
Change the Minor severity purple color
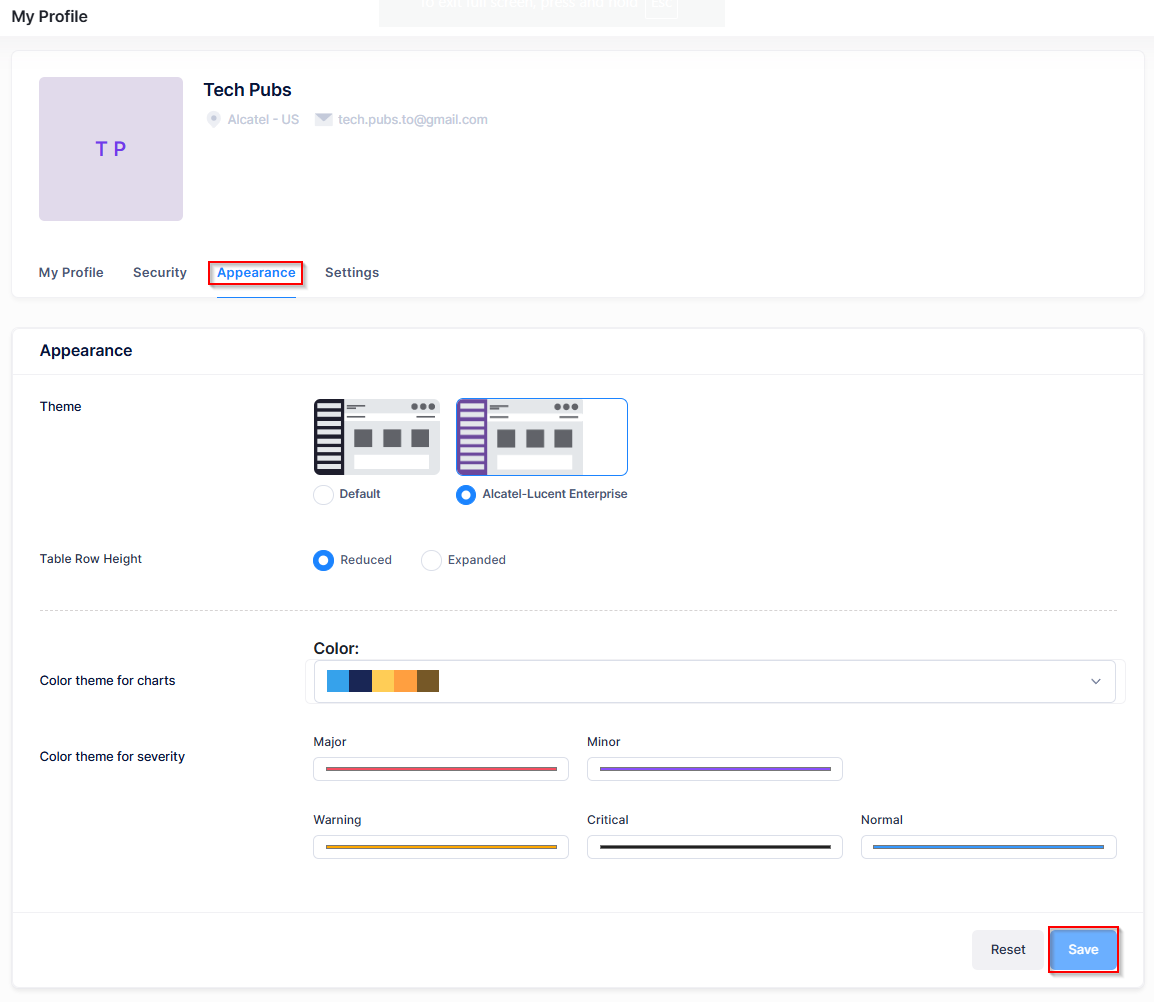(x=714, y=769)
